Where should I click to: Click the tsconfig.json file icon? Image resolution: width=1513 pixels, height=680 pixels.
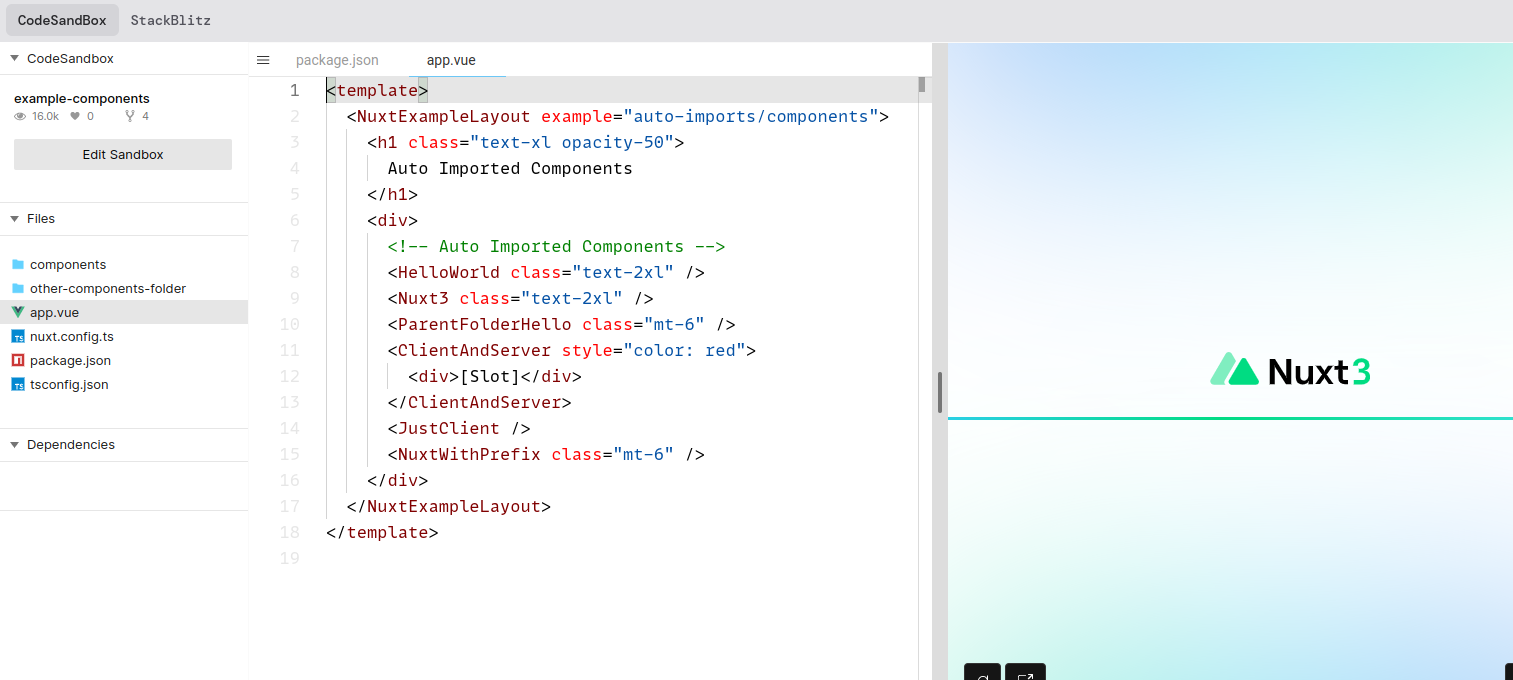click(18, 384)
